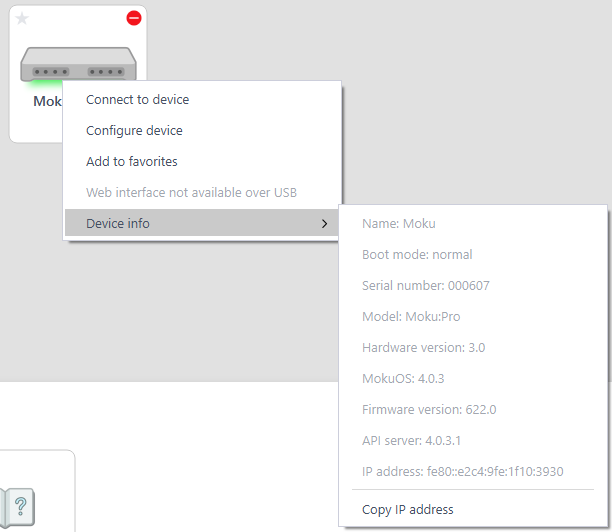
Task: Click the Moku:Pro device image
Action: 78,64
